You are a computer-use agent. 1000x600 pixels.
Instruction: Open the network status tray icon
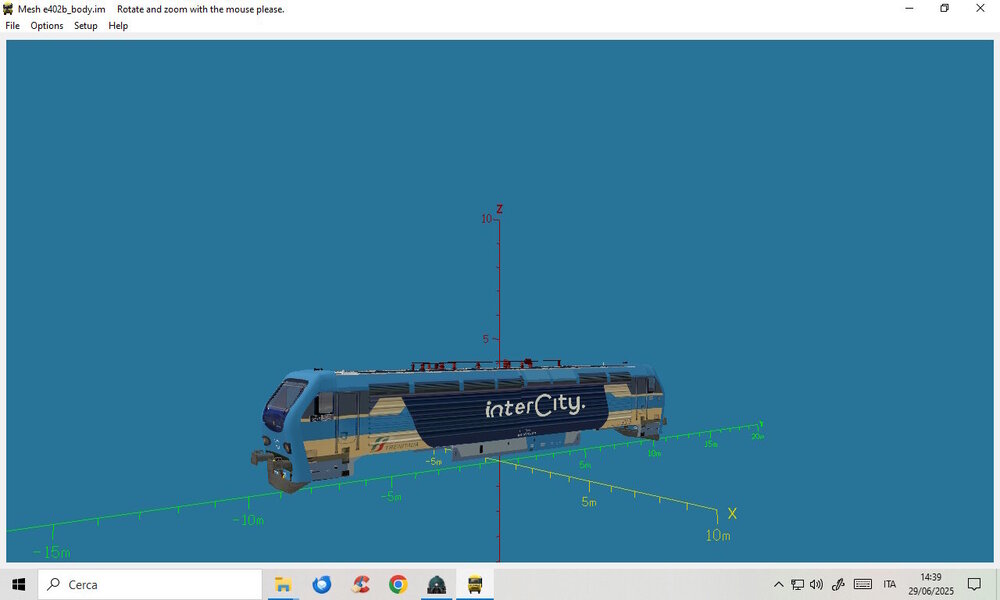point(797,584)
